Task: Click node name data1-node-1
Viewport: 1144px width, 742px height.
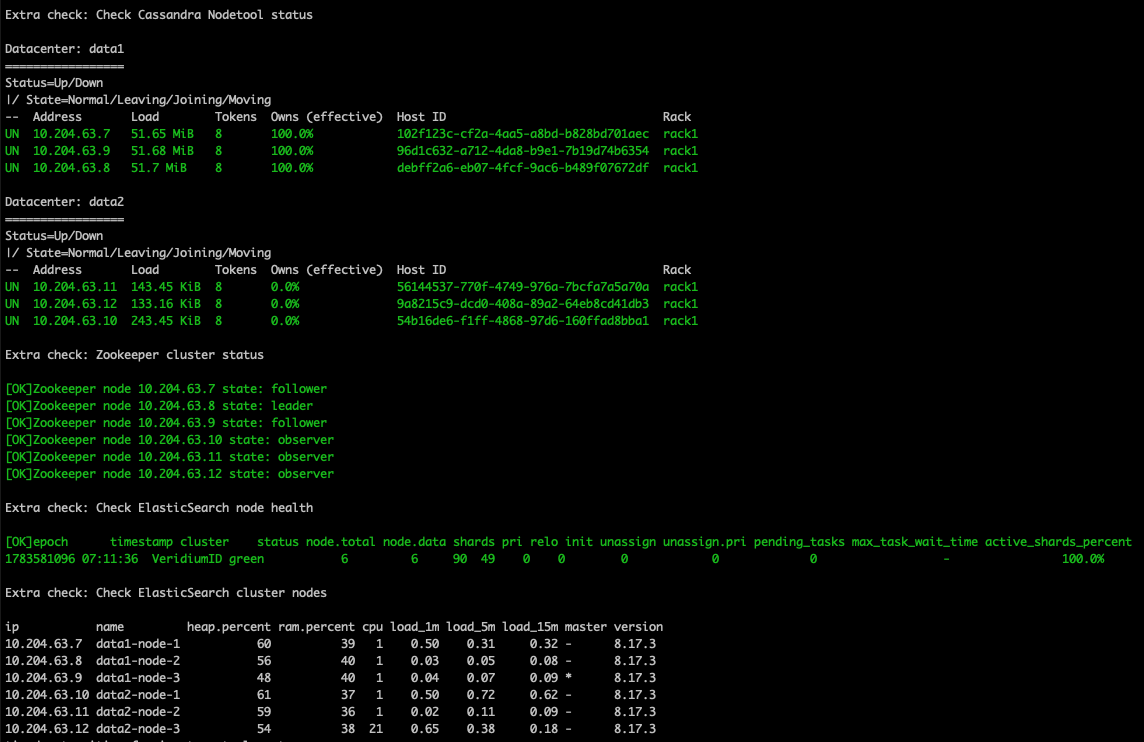Action: tap(138, 644)
